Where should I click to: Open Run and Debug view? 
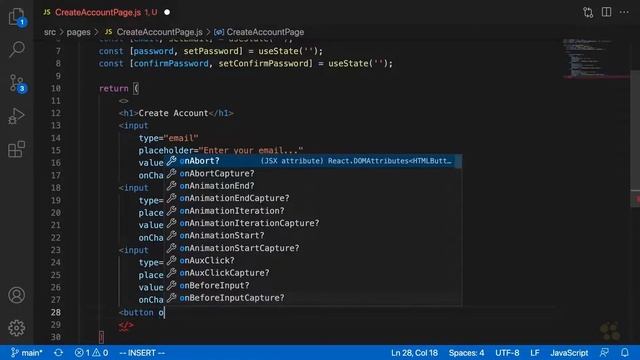click(17, 116)
